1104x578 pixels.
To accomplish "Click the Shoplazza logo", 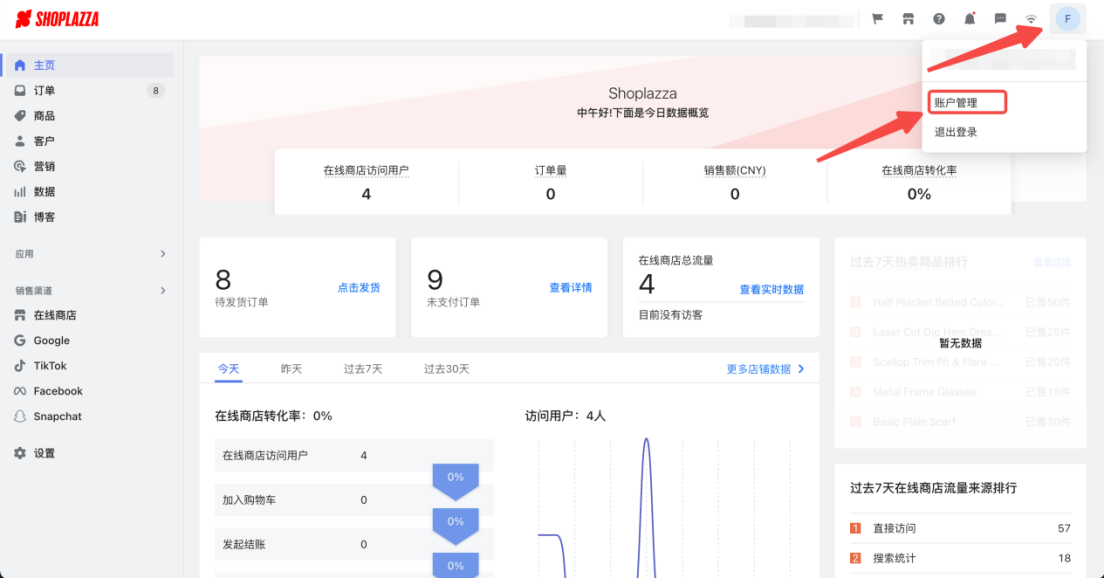I will pyautogui.click(x=57, y=19).
